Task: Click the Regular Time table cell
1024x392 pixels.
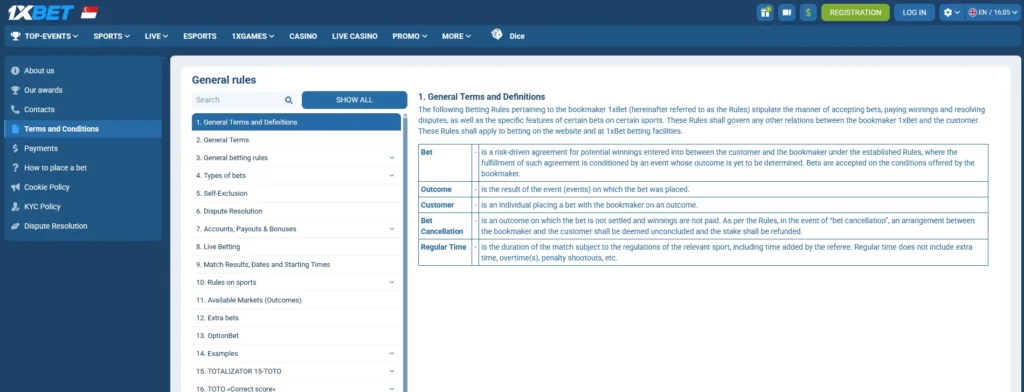Action: point(444,252)
